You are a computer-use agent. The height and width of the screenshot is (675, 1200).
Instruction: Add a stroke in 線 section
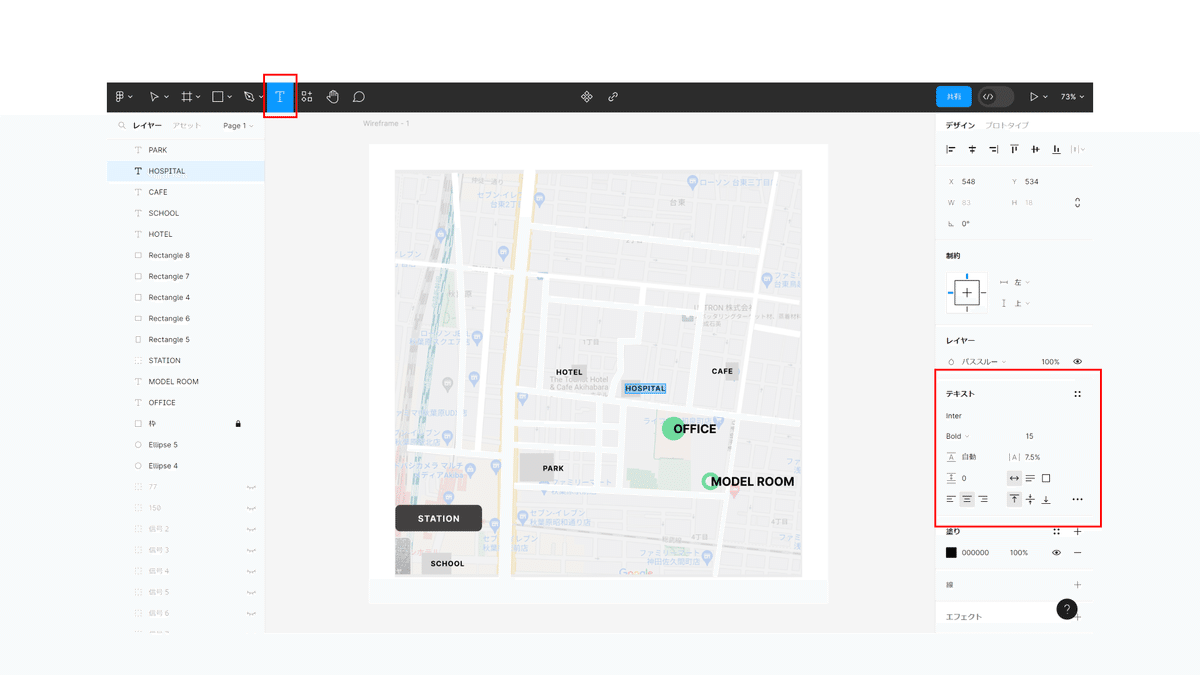(1077, 584)
